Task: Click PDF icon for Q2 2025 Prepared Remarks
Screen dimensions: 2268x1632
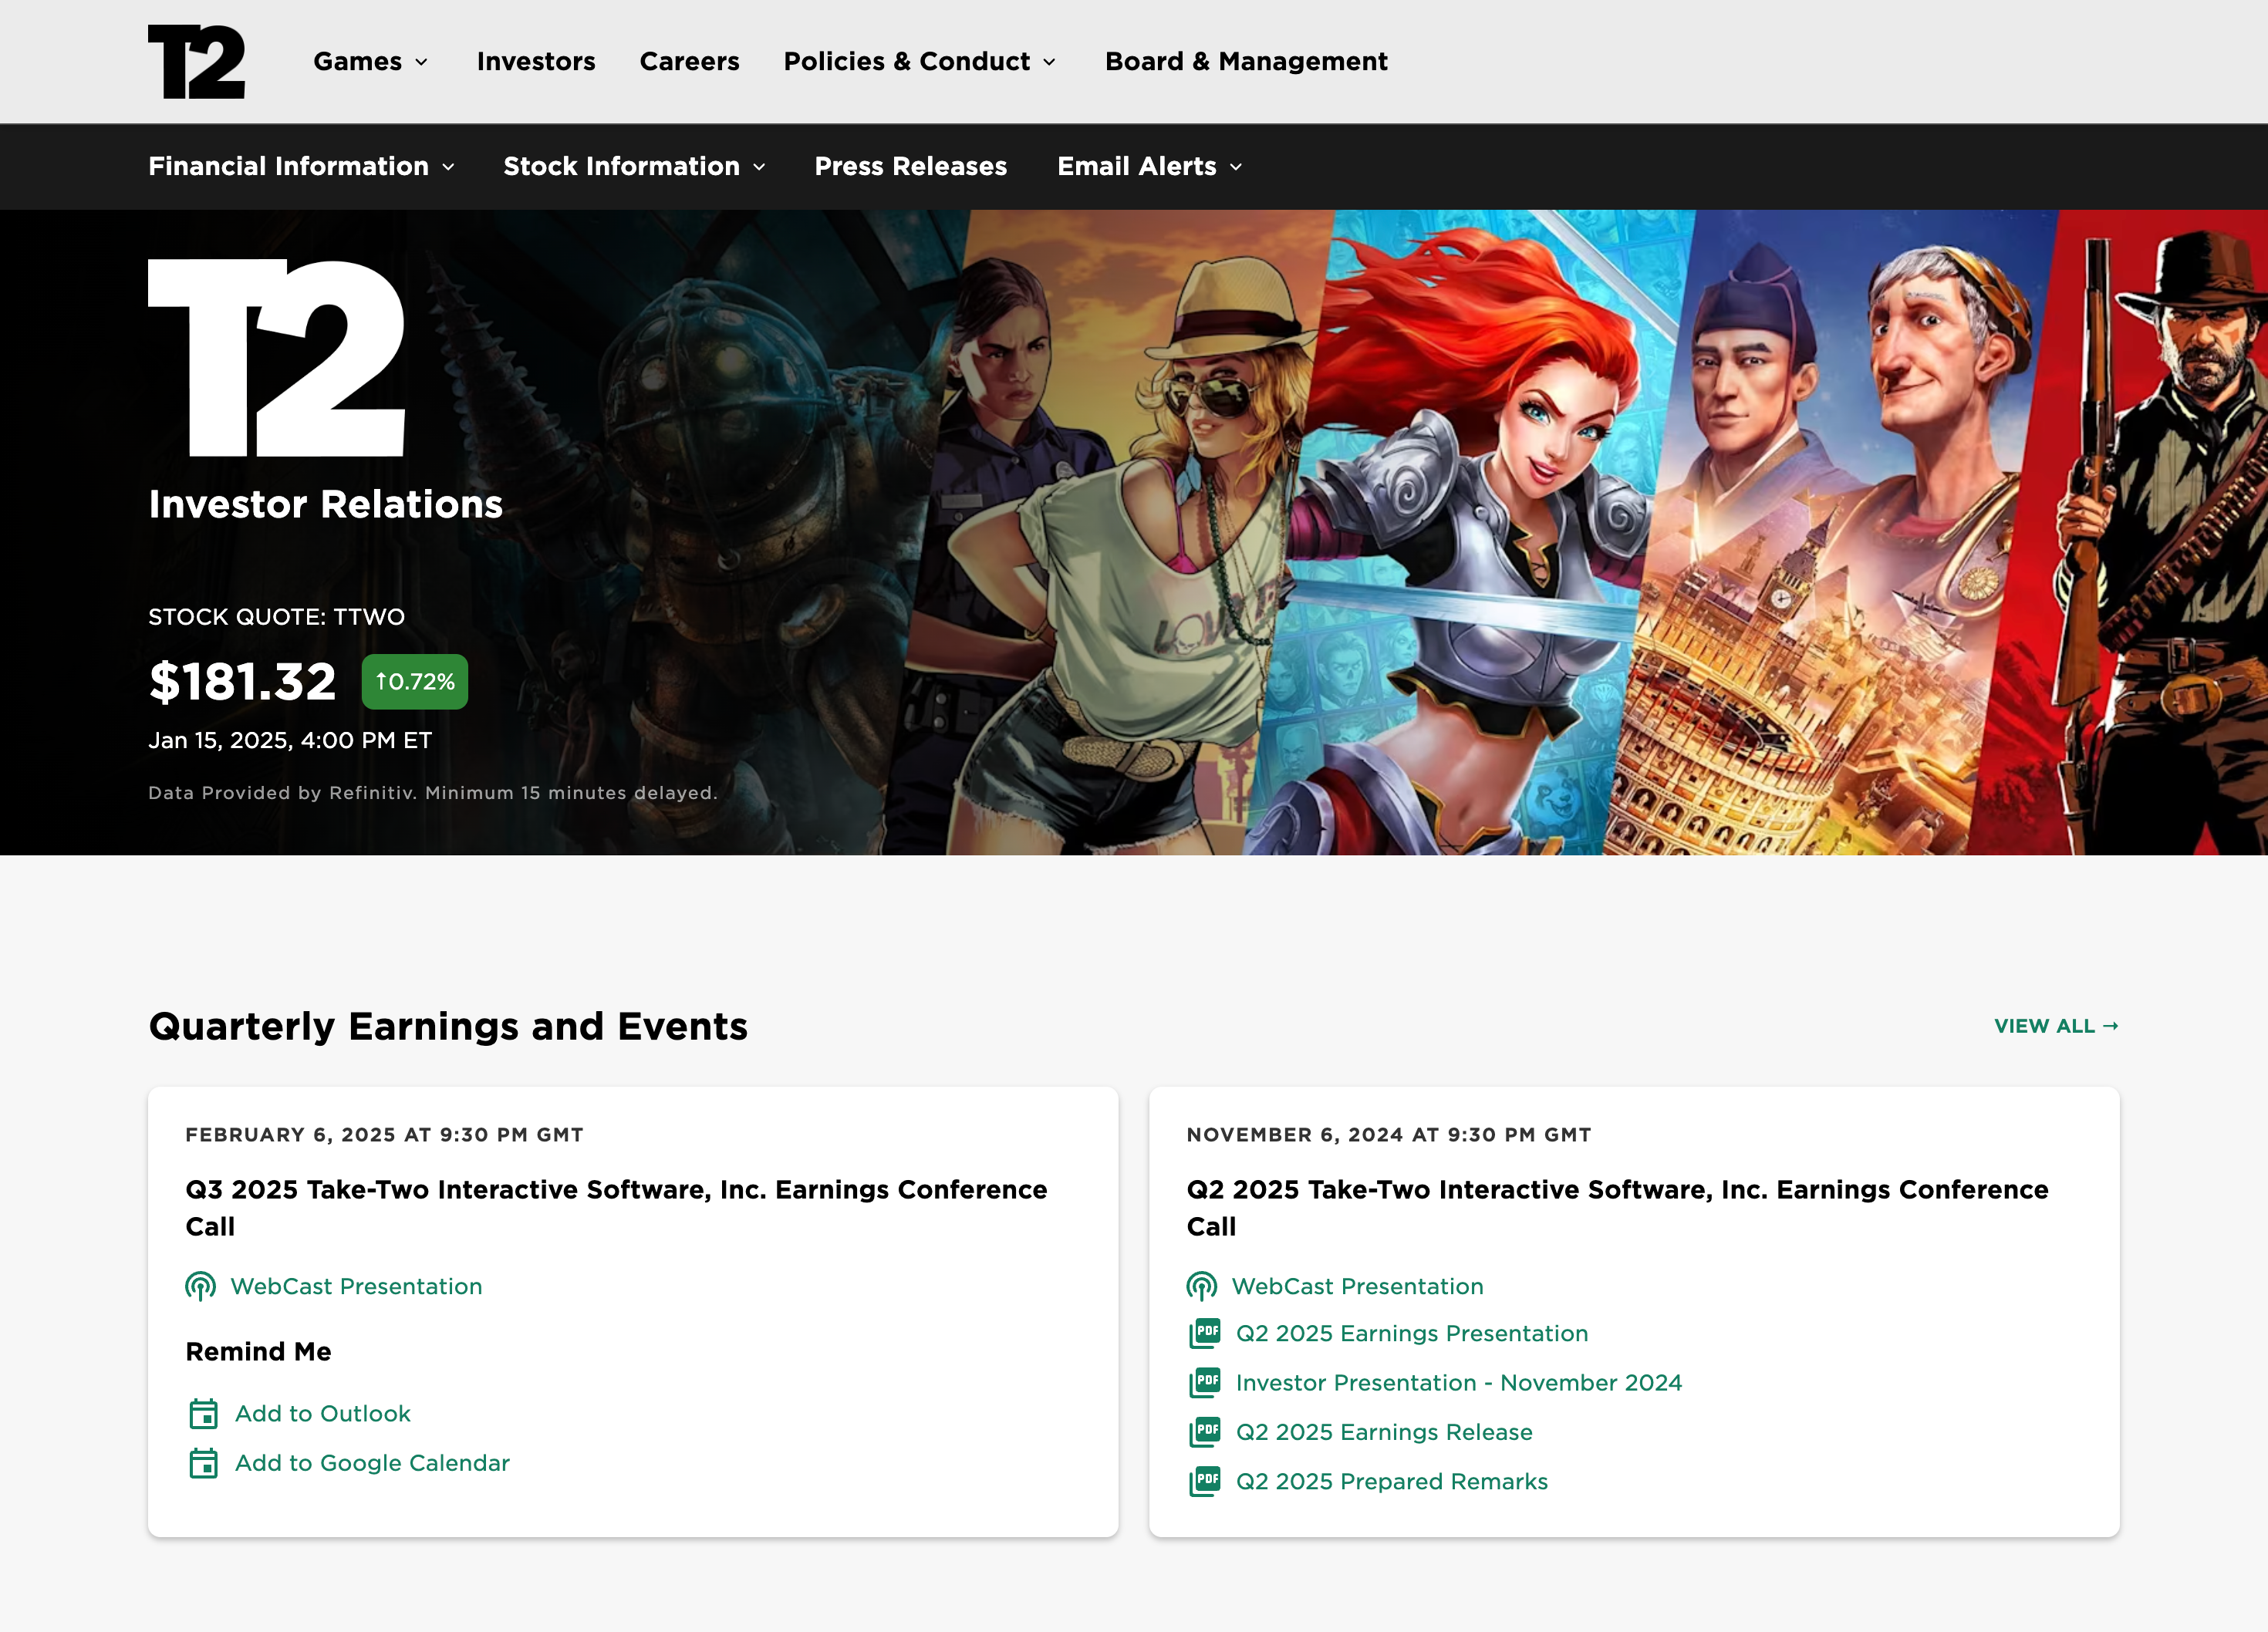Action: (x=1205, y=1481)
